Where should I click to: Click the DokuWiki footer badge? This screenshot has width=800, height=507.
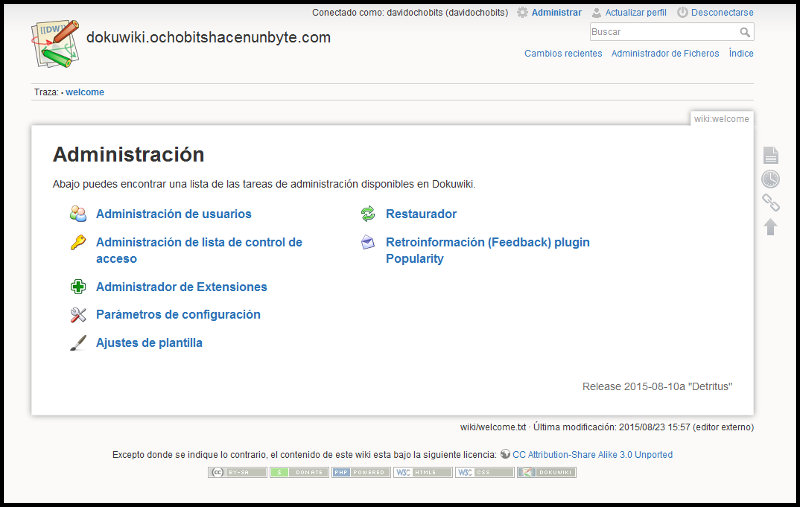click(x=546, y=472)
